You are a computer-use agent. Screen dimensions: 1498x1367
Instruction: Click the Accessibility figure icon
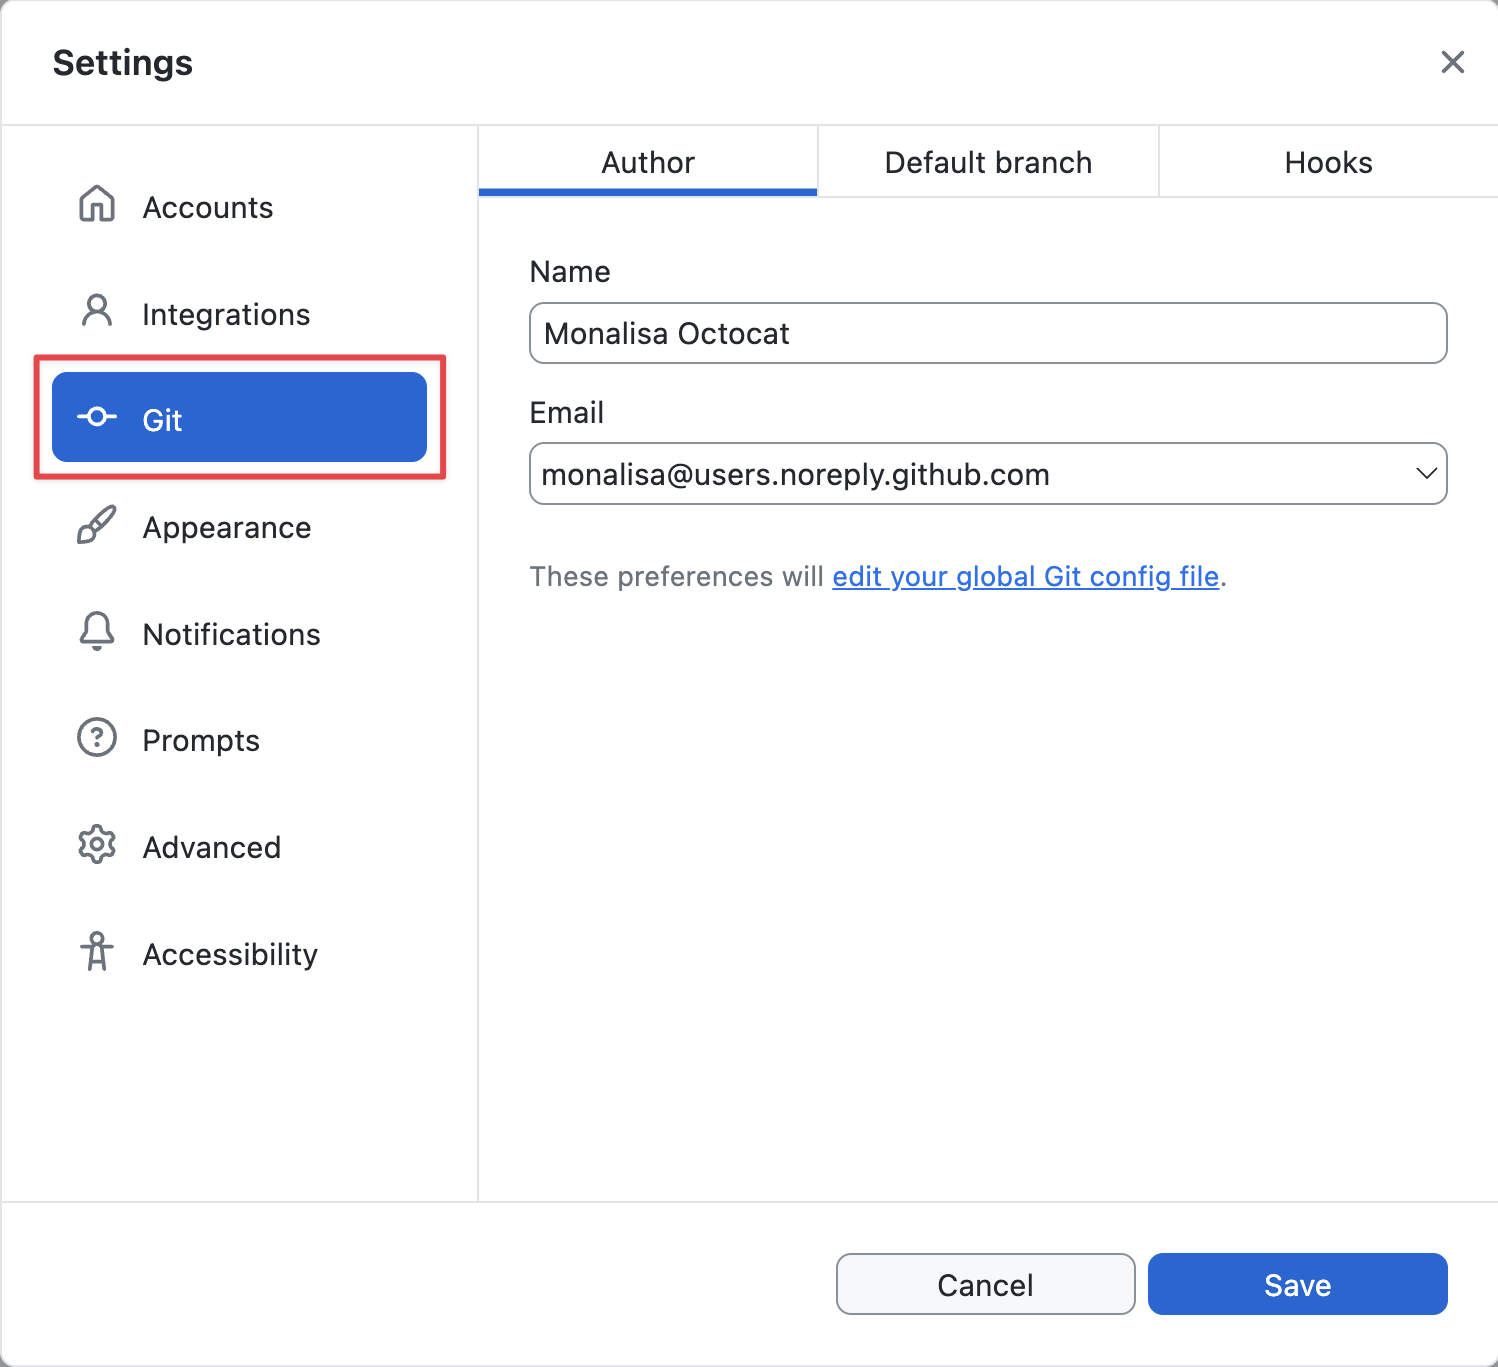pyautogui.click(x=96, y=952)
